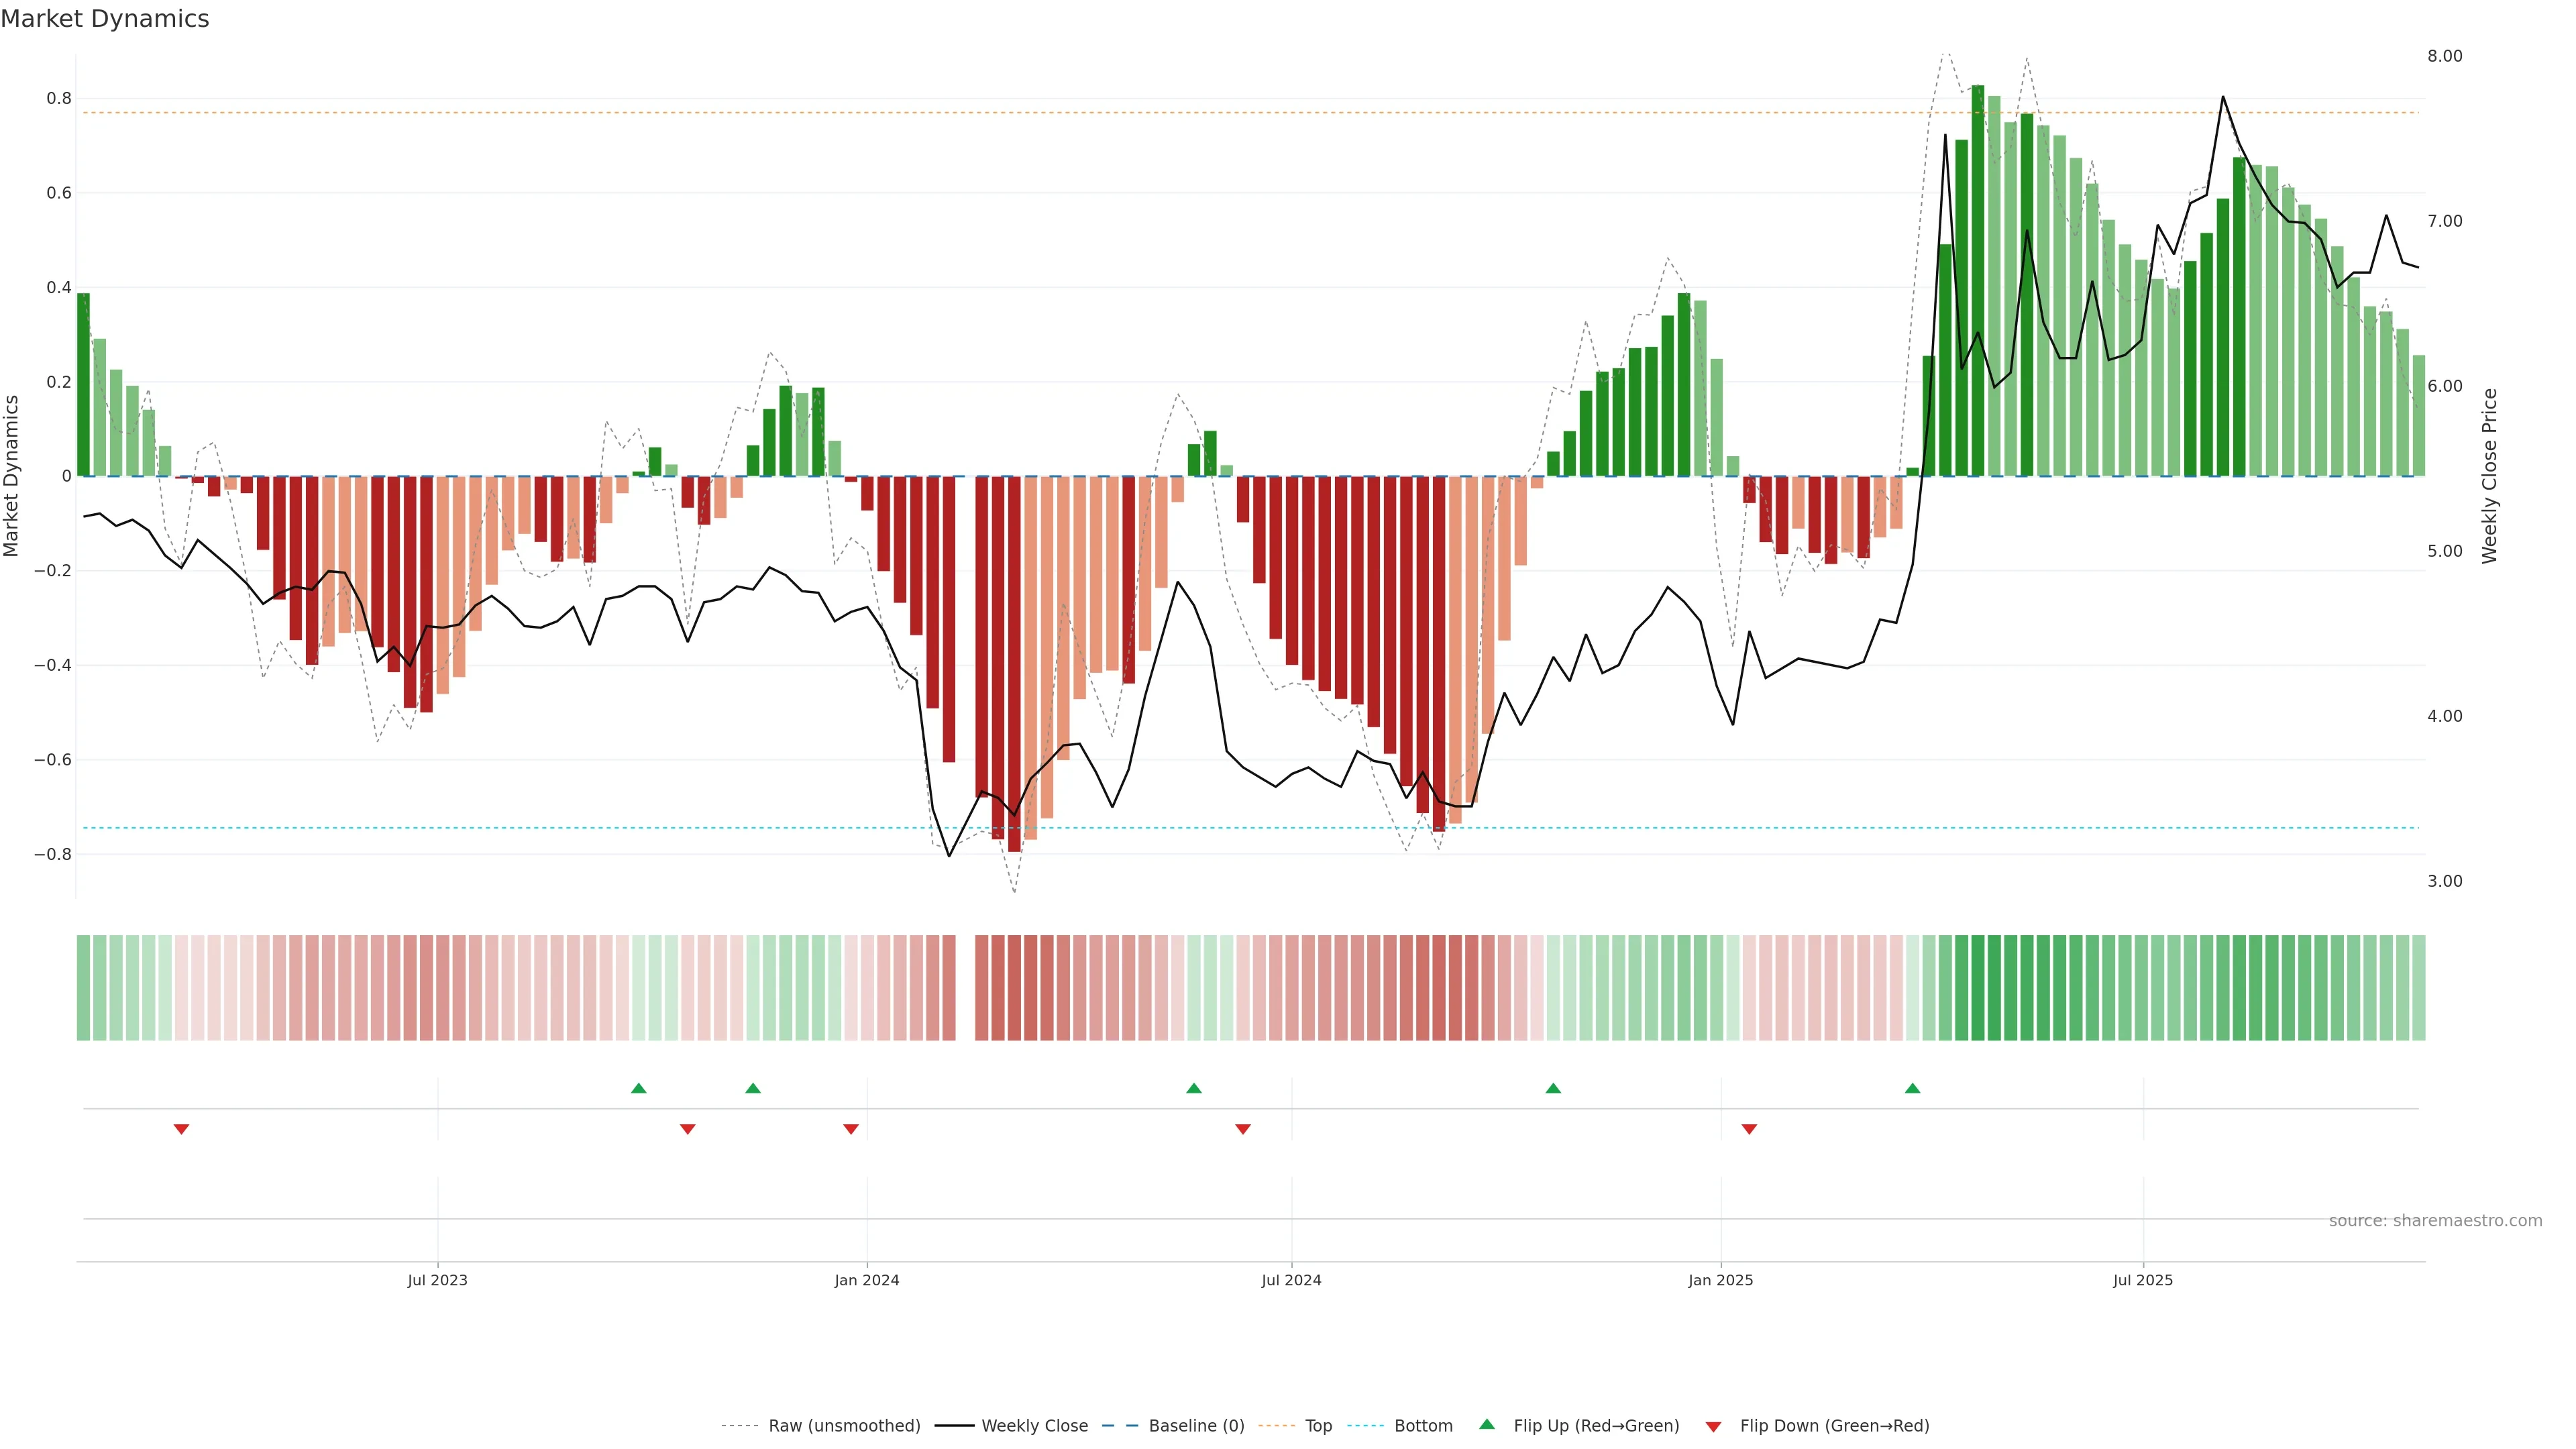Click the Flip Up triangle in legend
The width and height of the screenshot is (2576, 1449).
(x=1487, y=1424)
